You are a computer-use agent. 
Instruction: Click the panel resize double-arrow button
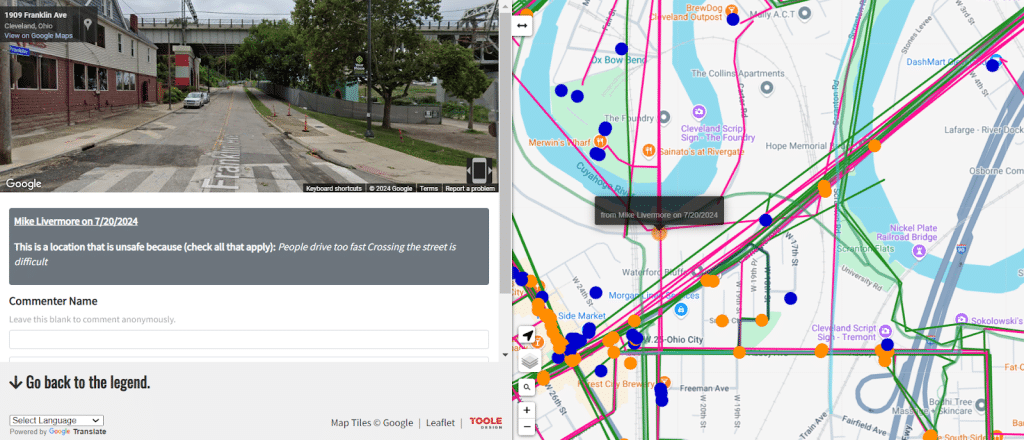[x=521, y=24]
